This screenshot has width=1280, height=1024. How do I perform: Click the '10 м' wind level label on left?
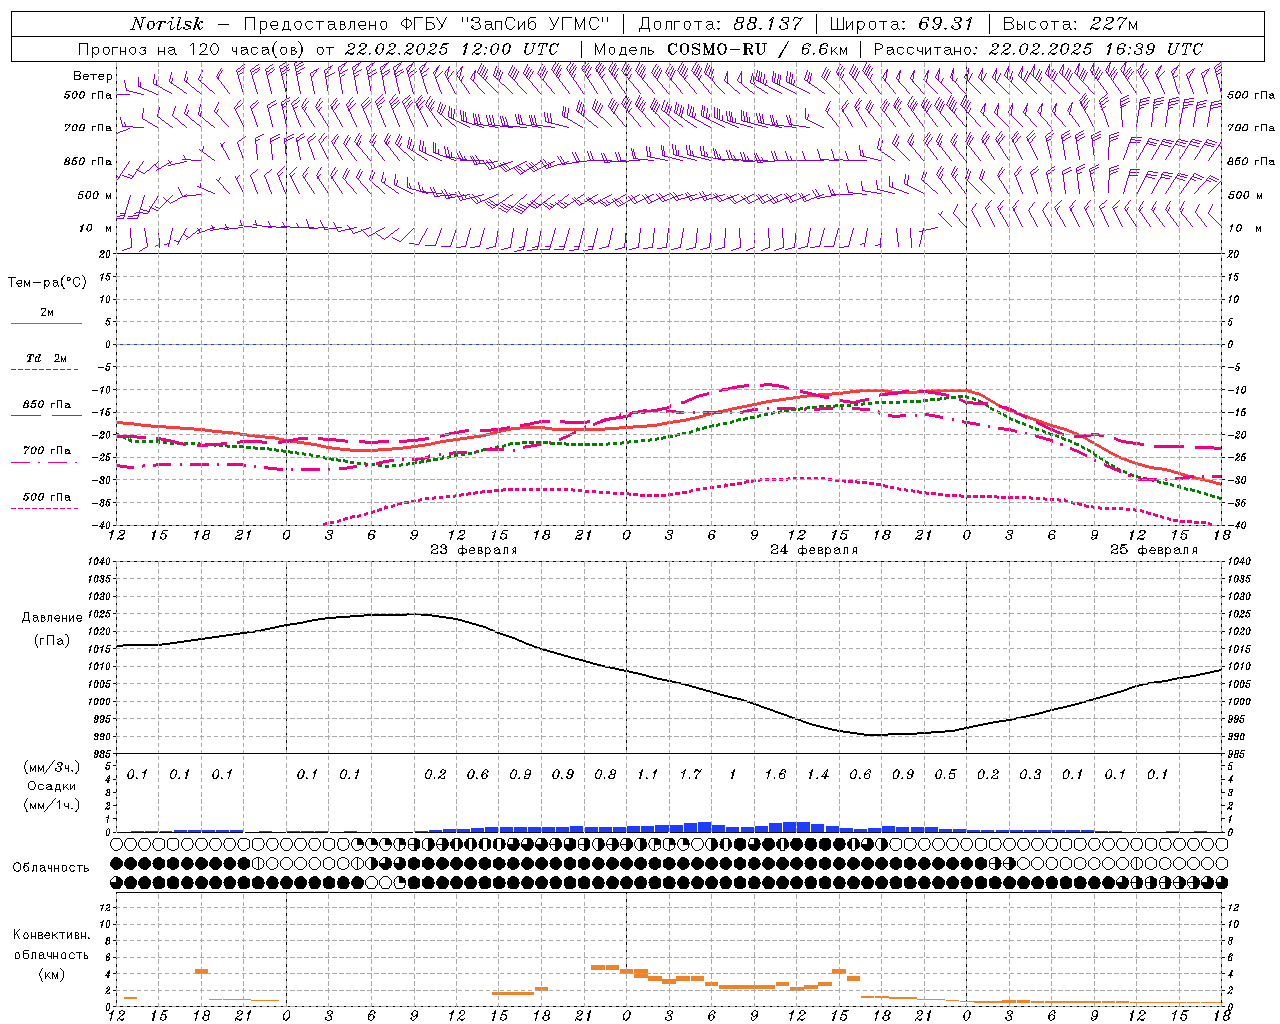96,228
